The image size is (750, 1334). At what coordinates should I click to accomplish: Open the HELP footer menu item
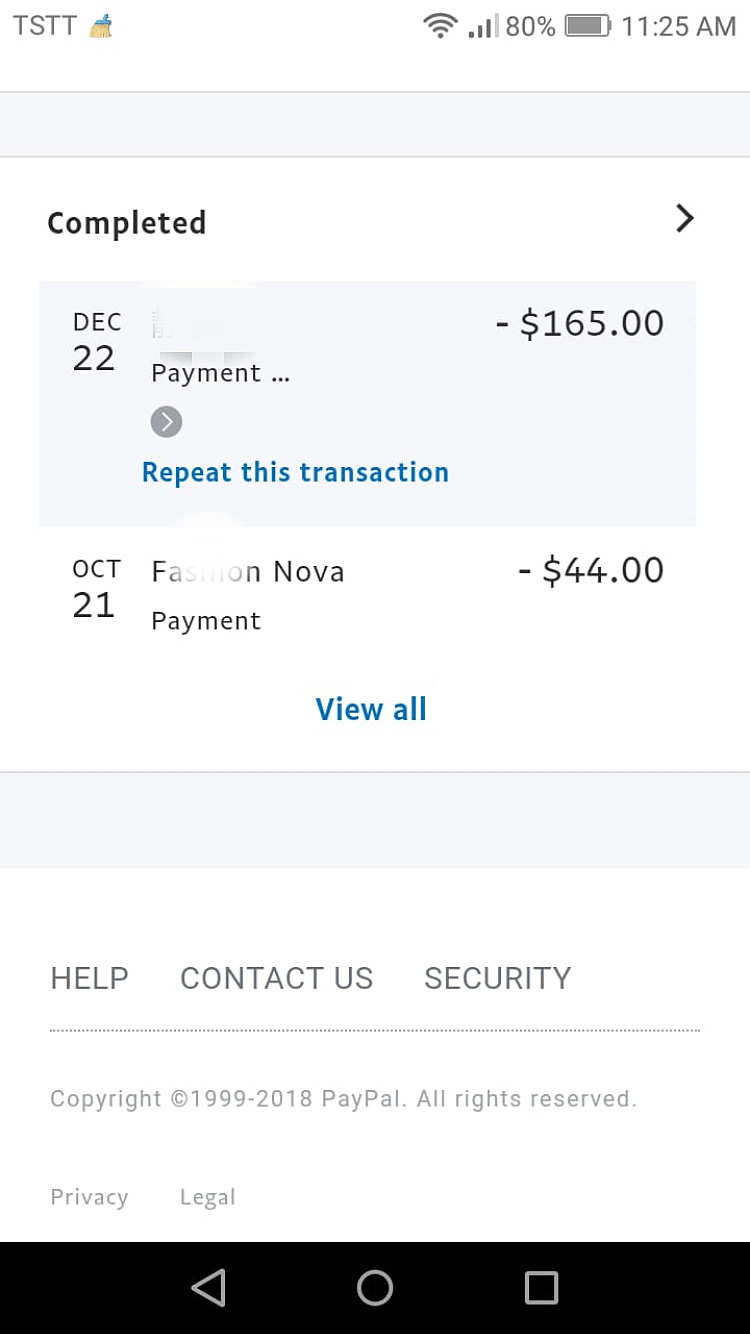click(x=89, y=978)
